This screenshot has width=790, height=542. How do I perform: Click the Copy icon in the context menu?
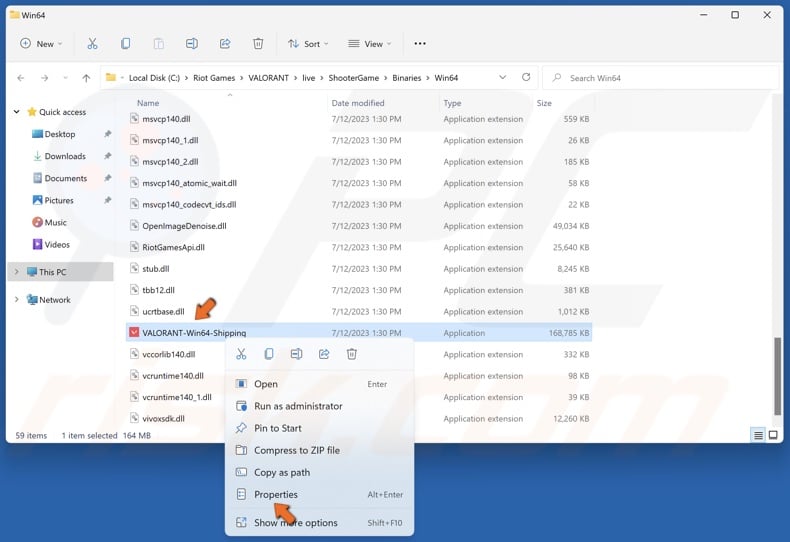(x=269, y=354)
